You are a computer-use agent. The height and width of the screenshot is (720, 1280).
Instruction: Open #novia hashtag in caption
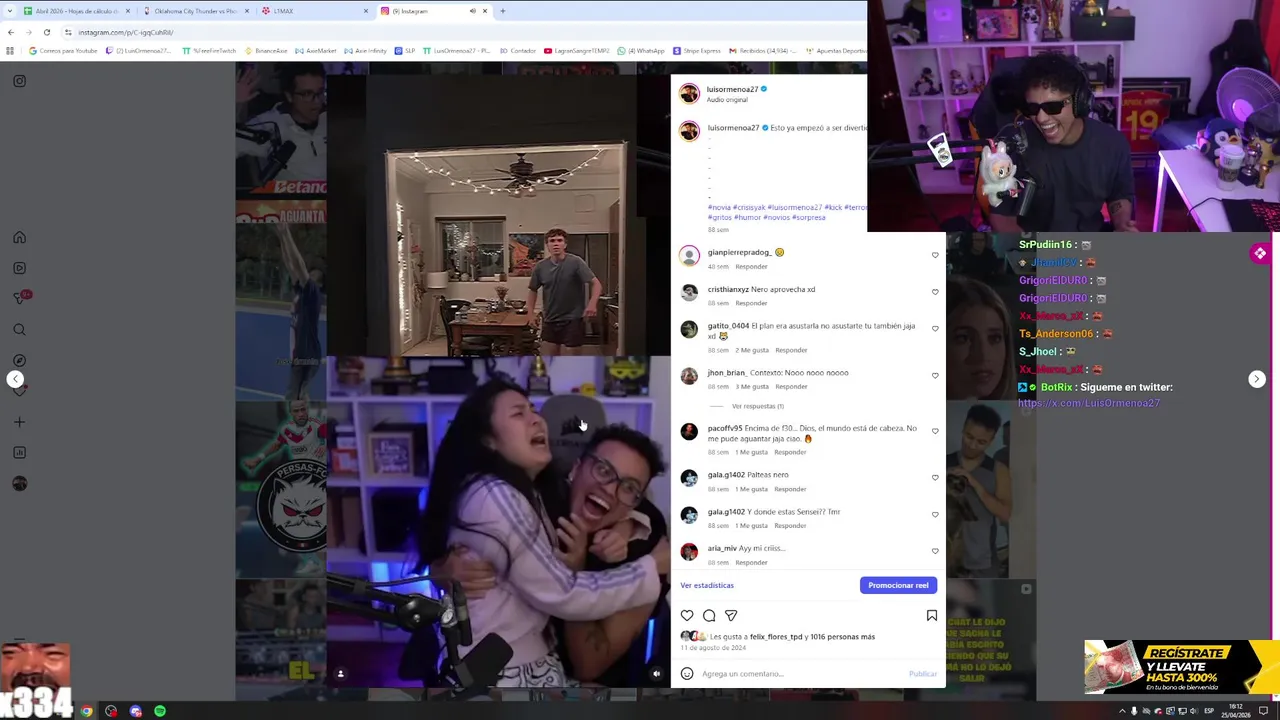pyautogui.click(x=719, y=207)
